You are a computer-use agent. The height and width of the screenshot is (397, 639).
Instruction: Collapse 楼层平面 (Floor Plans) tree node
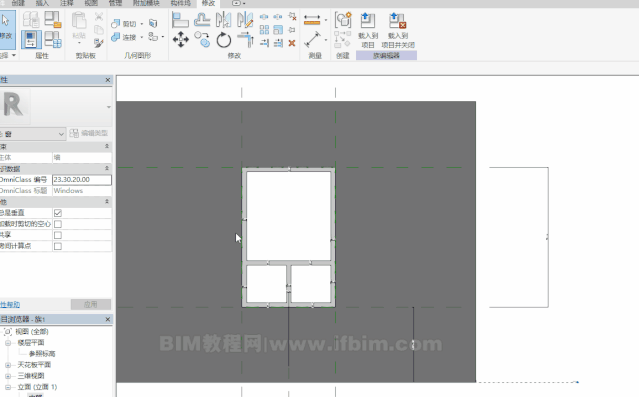8,343
